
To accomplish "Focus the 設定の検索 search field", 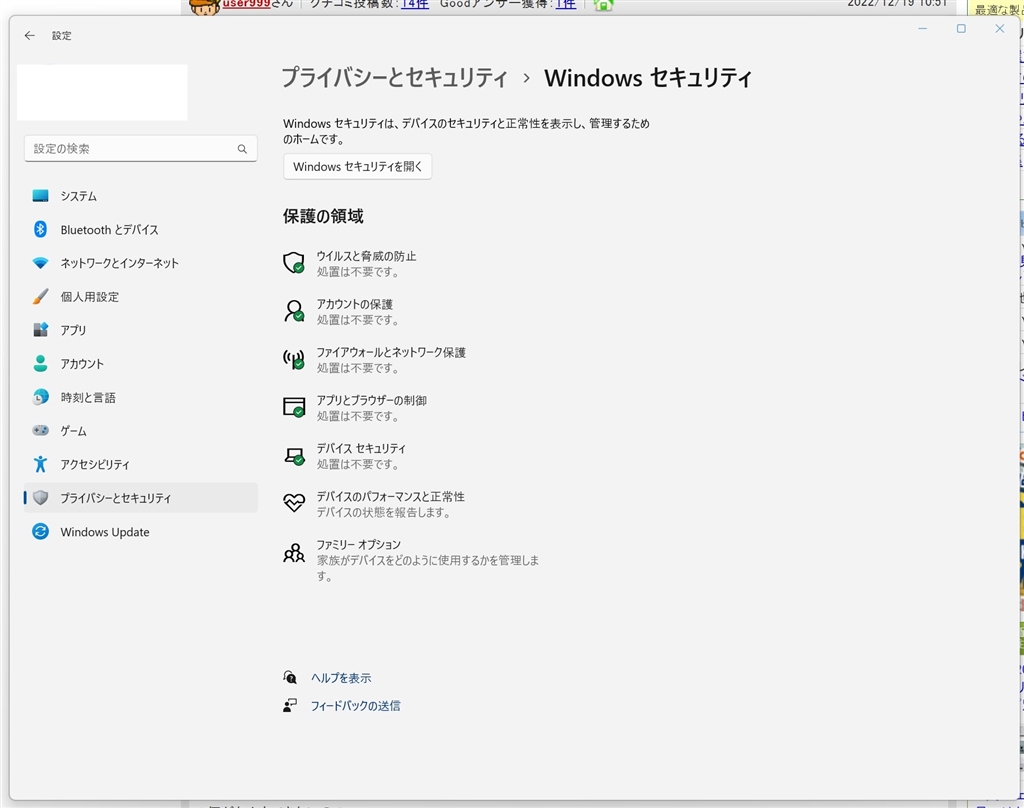I will (140, 149).
